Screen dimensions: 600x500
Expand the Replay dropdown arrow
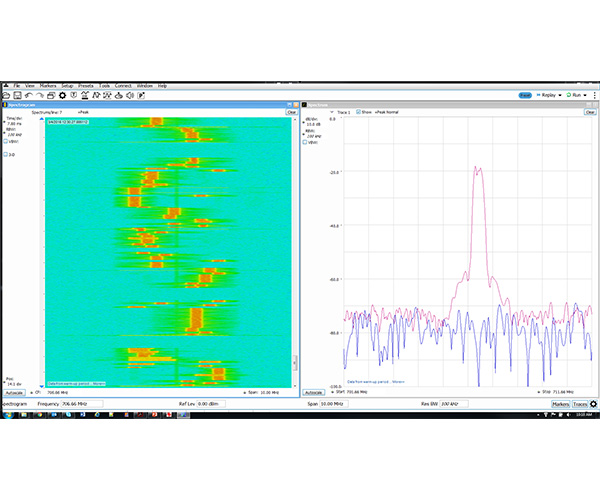coord(559,95)
